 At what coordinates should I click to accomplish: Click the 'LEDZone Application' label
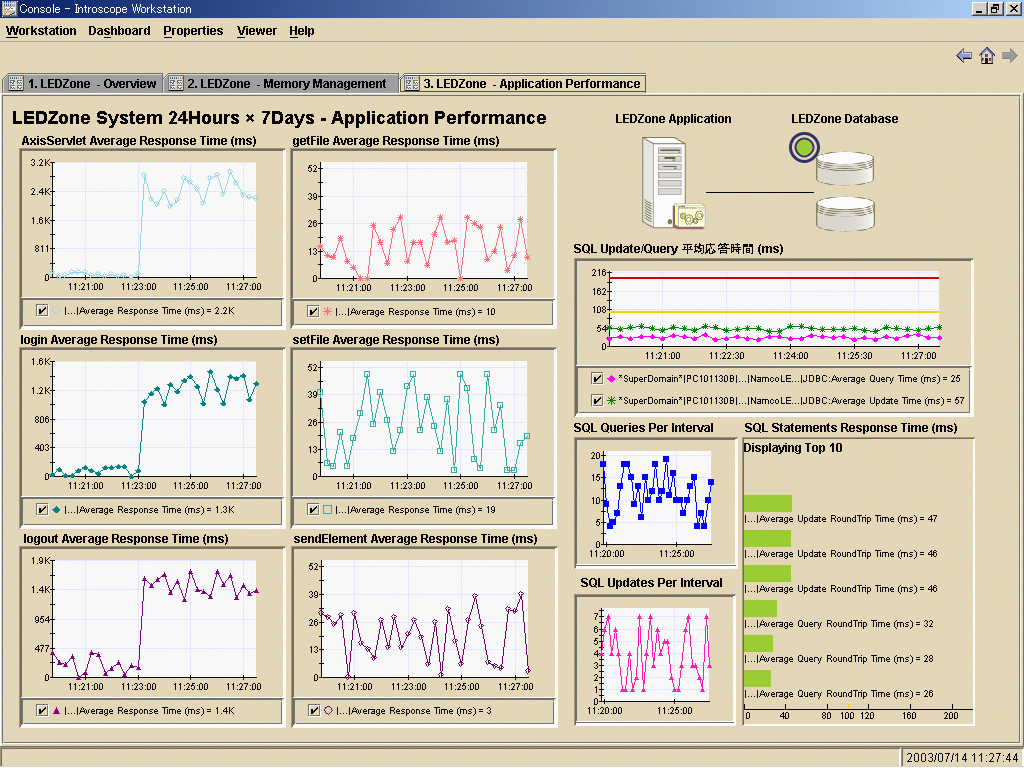[673, 119]
